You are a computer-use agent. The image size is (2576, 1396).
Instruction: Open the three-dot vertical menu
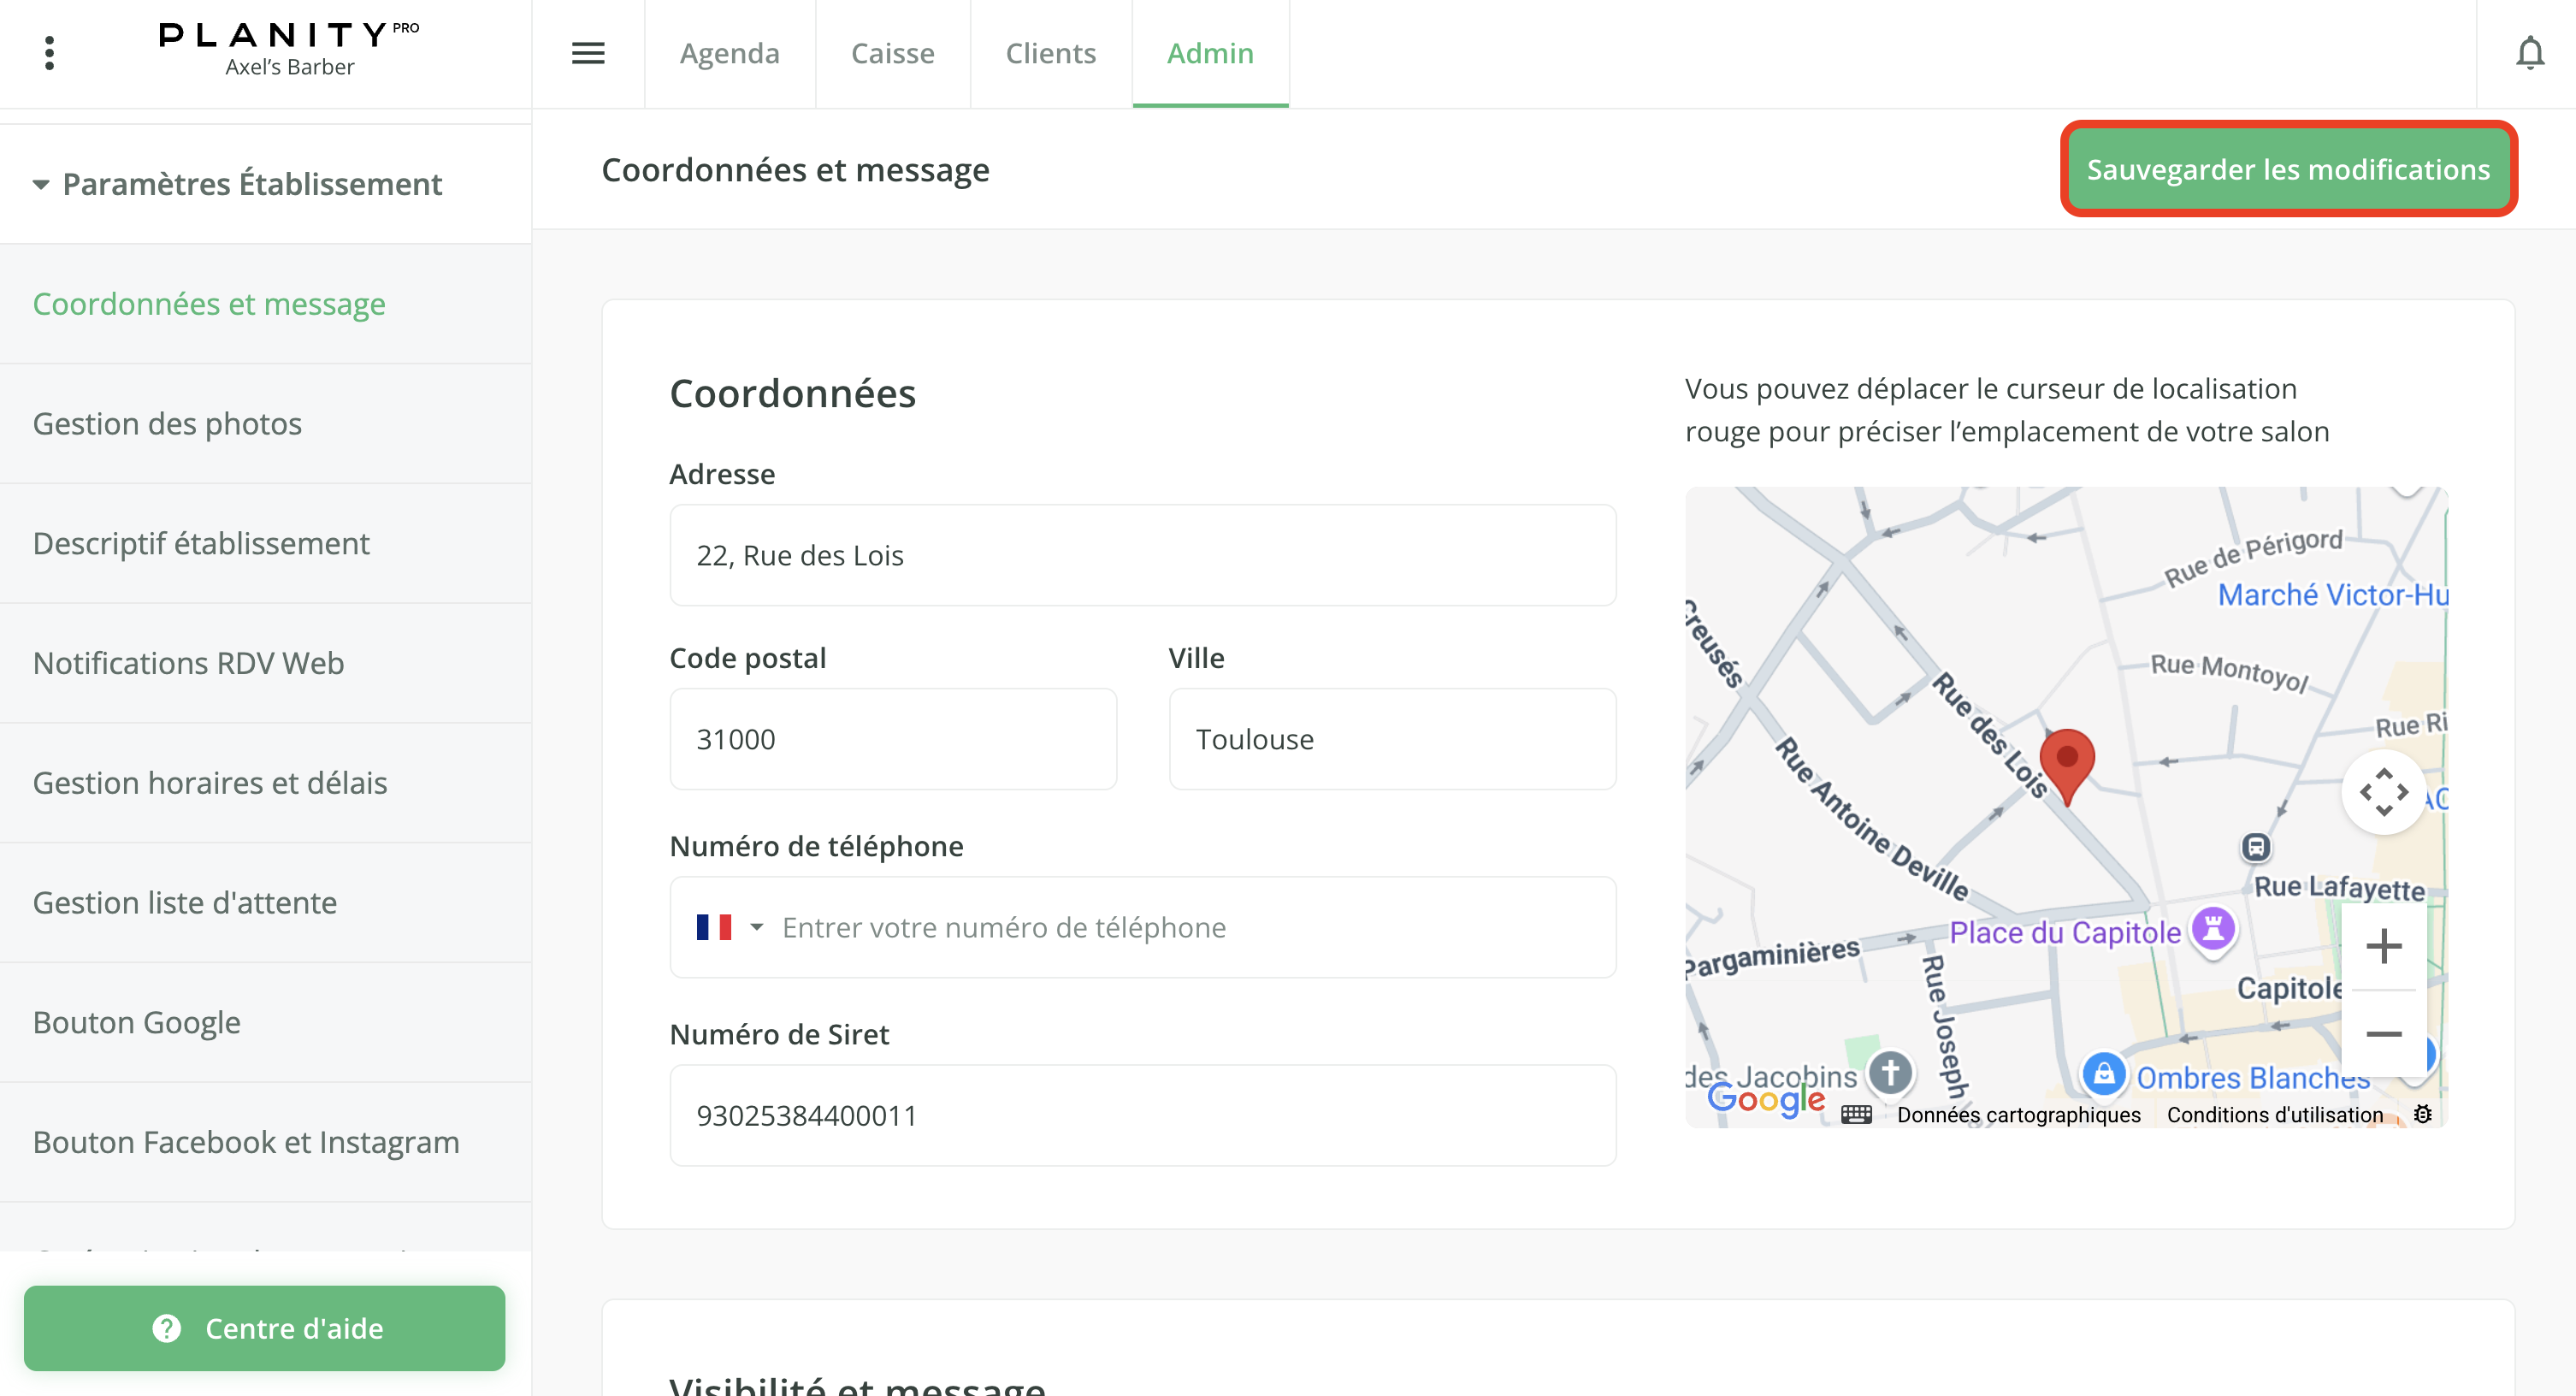point(49,53)
